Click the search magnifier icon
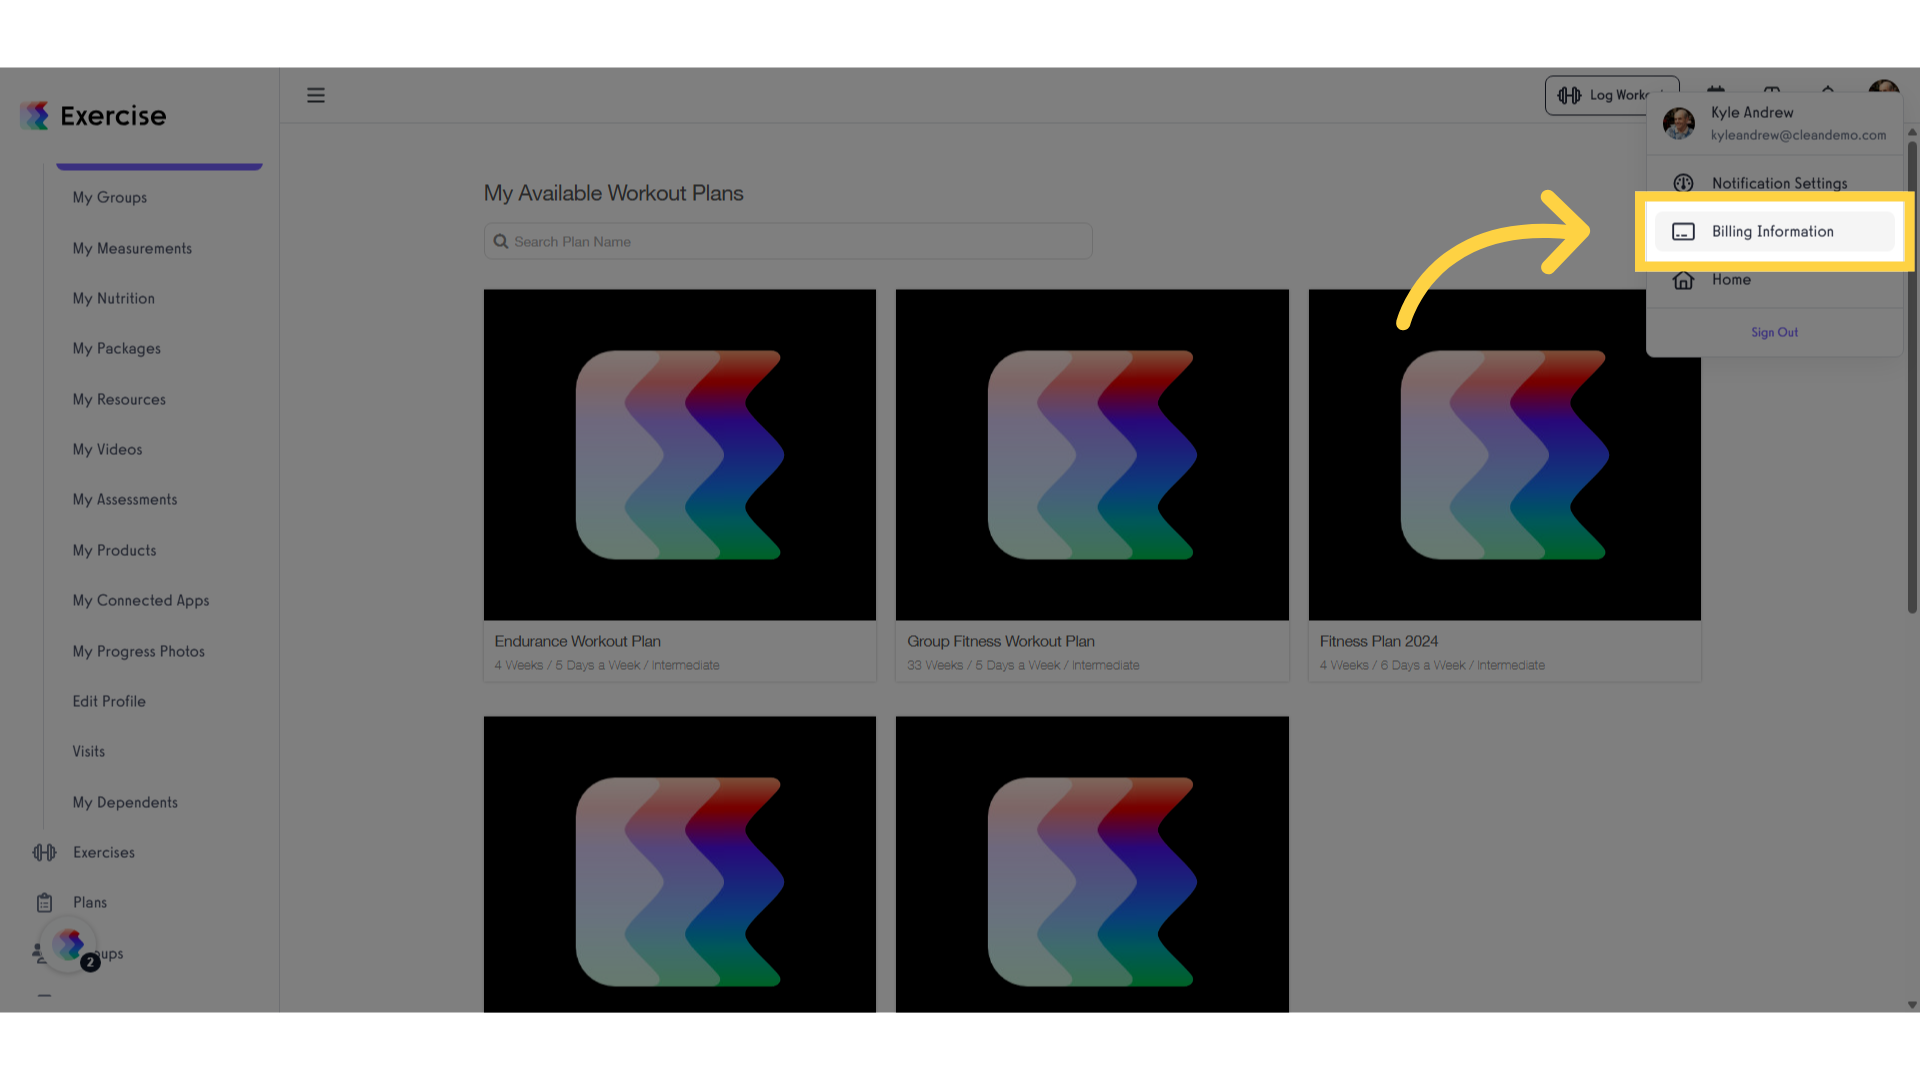 [x=501, y=242]
